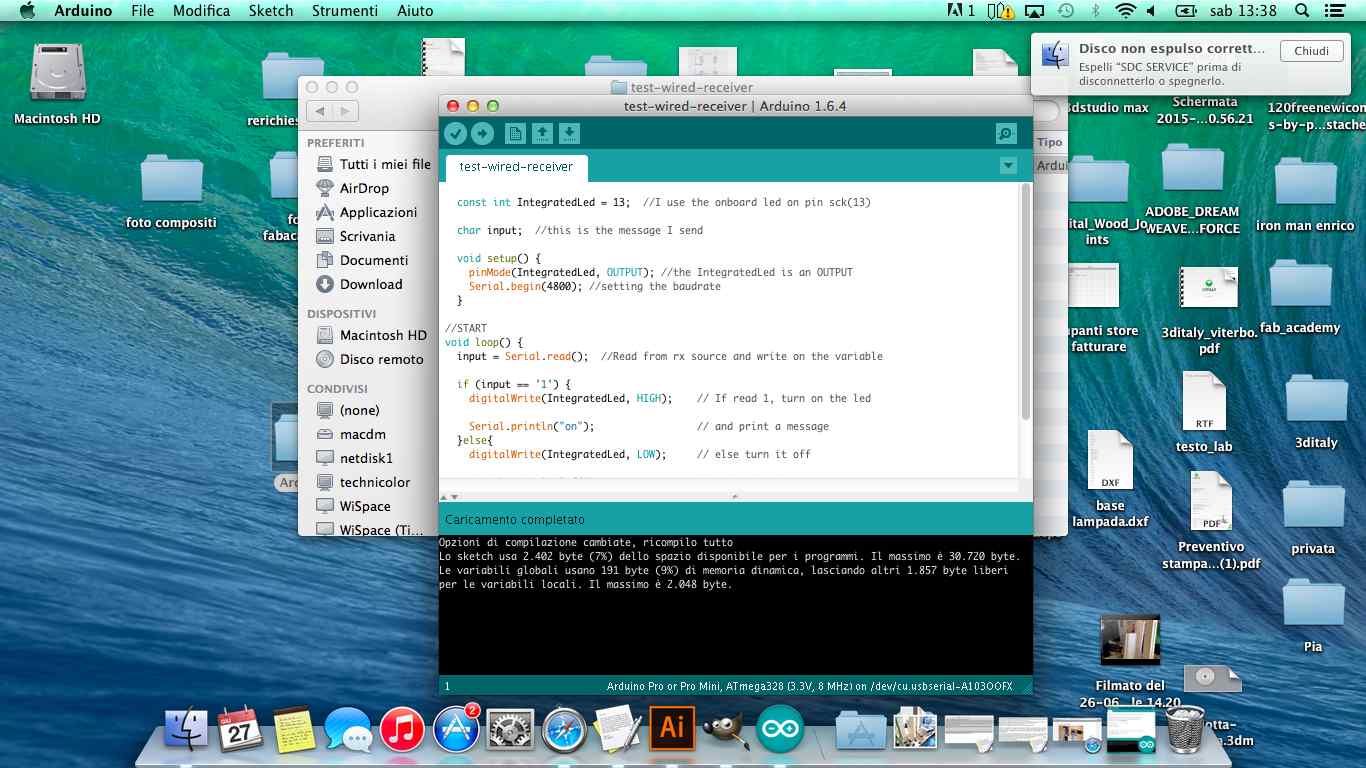This screenshot has height=768, width=1366.
Task: Click the menu bar clock showing sab 13:38
Action: coord(1245,11)
